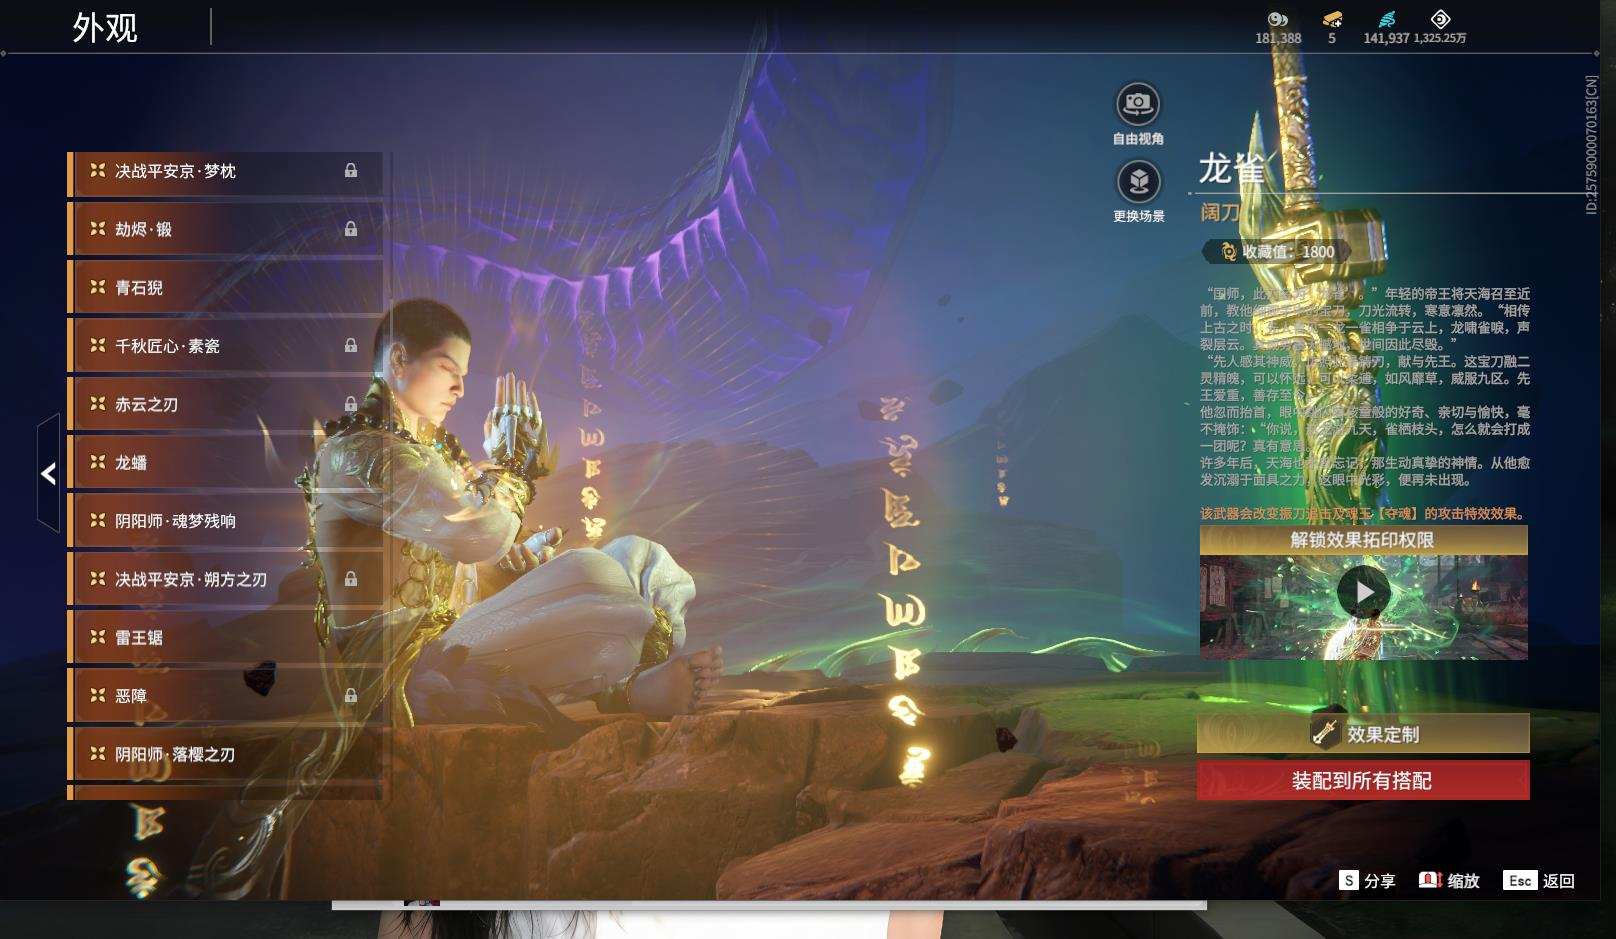
Task: Choose the 阴阳师·落樱之刃 skin
Action: (225, 755)
